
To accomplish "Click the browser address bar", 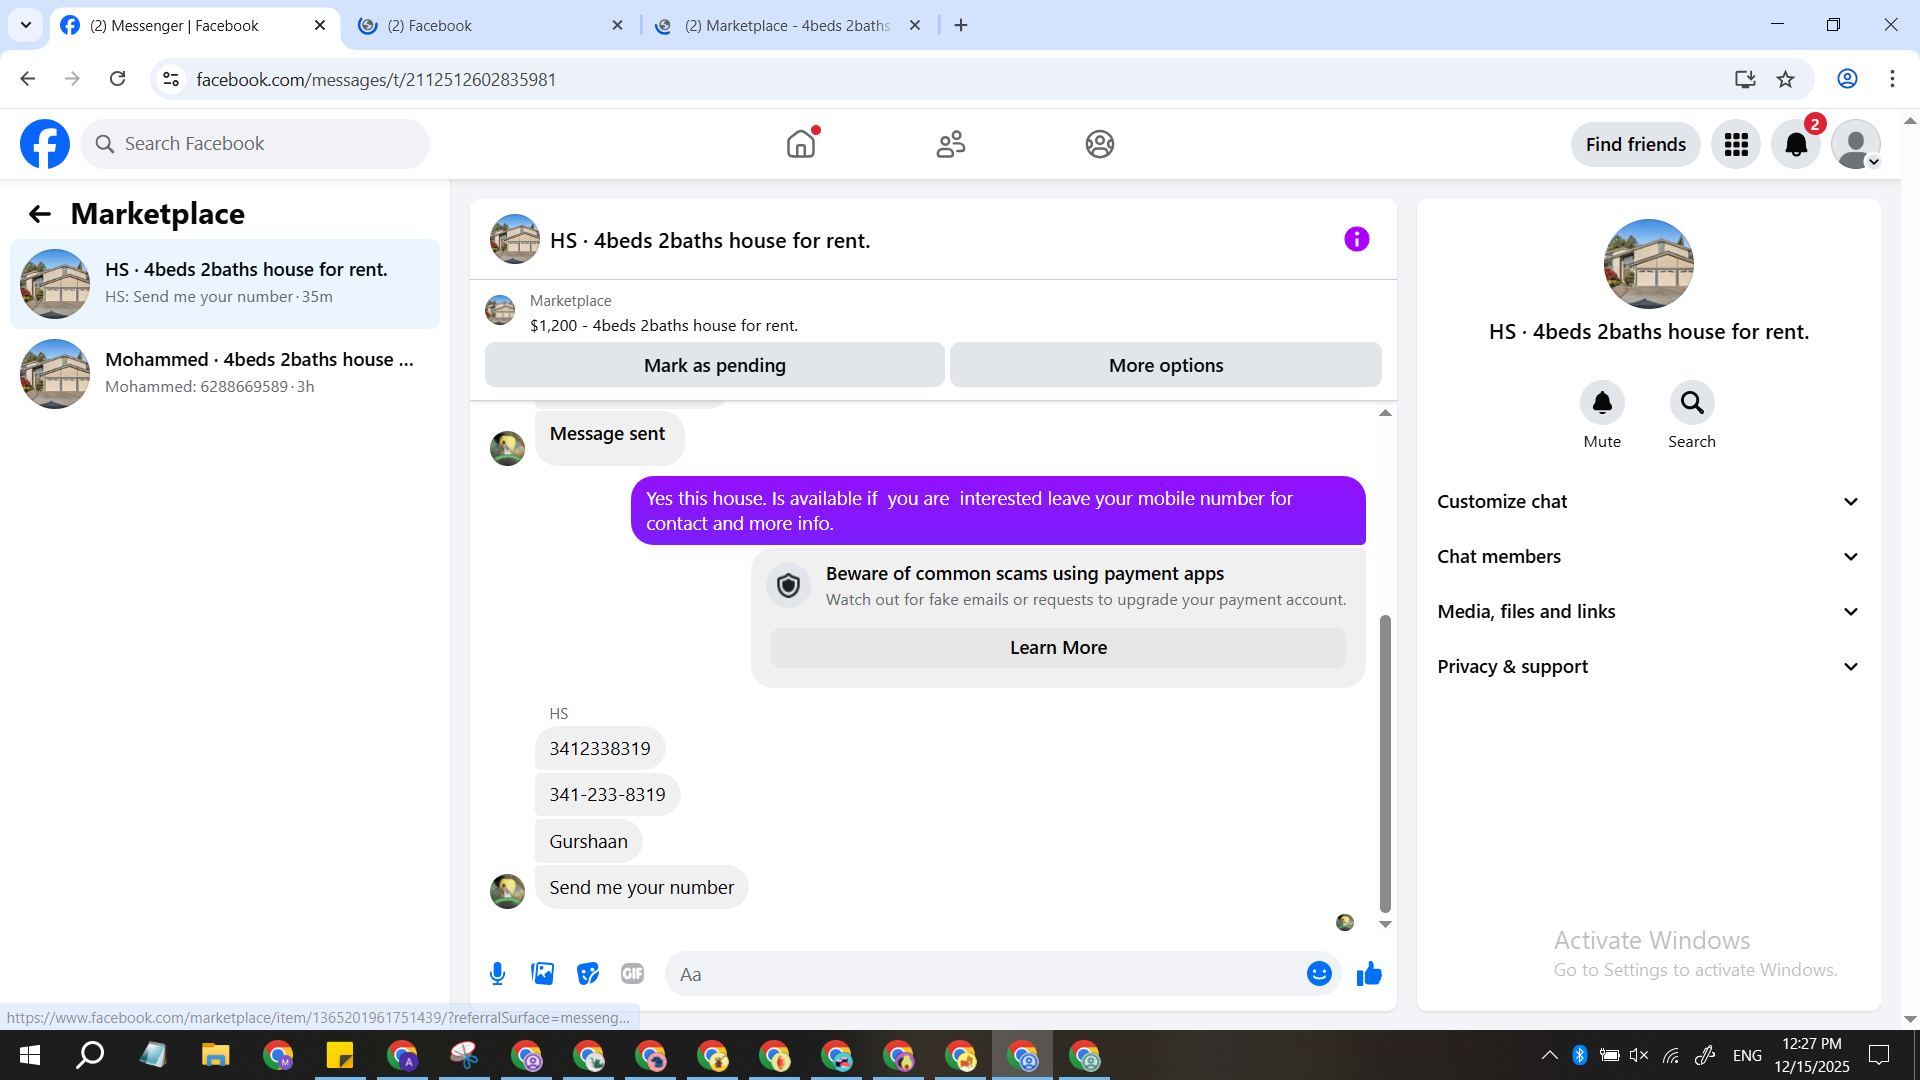I will click(940, 79).
